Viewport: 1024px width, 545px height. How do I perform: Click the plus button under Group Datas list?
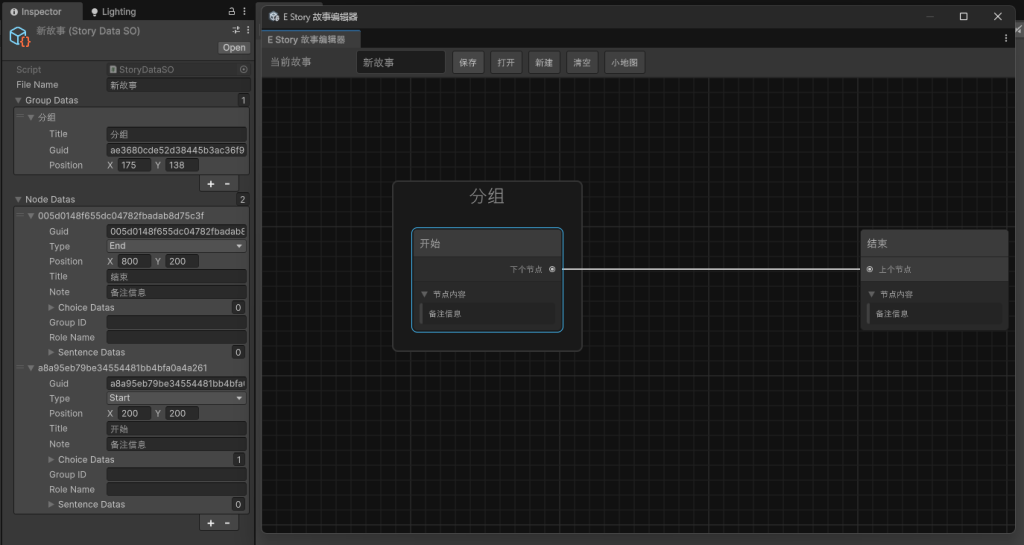(x=211, y=184)
